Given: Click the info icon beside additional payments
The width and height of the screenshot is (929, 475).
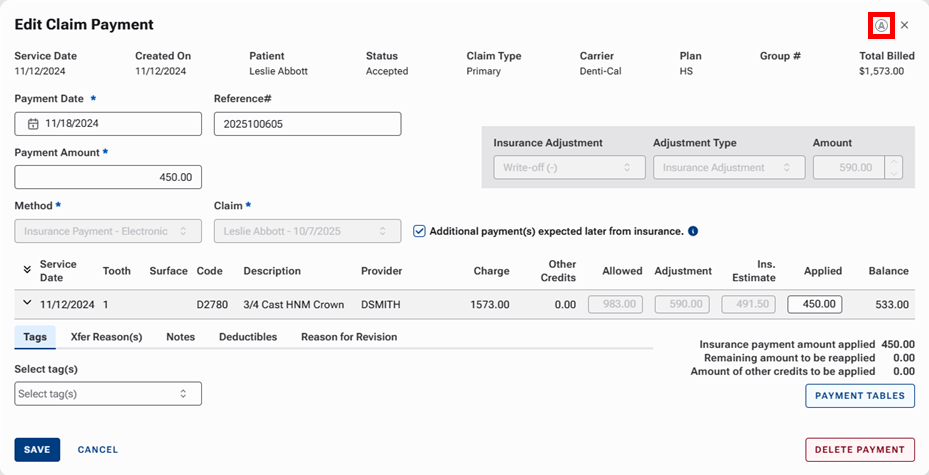Looking at the screenshot, I should [x=693, y=231].
